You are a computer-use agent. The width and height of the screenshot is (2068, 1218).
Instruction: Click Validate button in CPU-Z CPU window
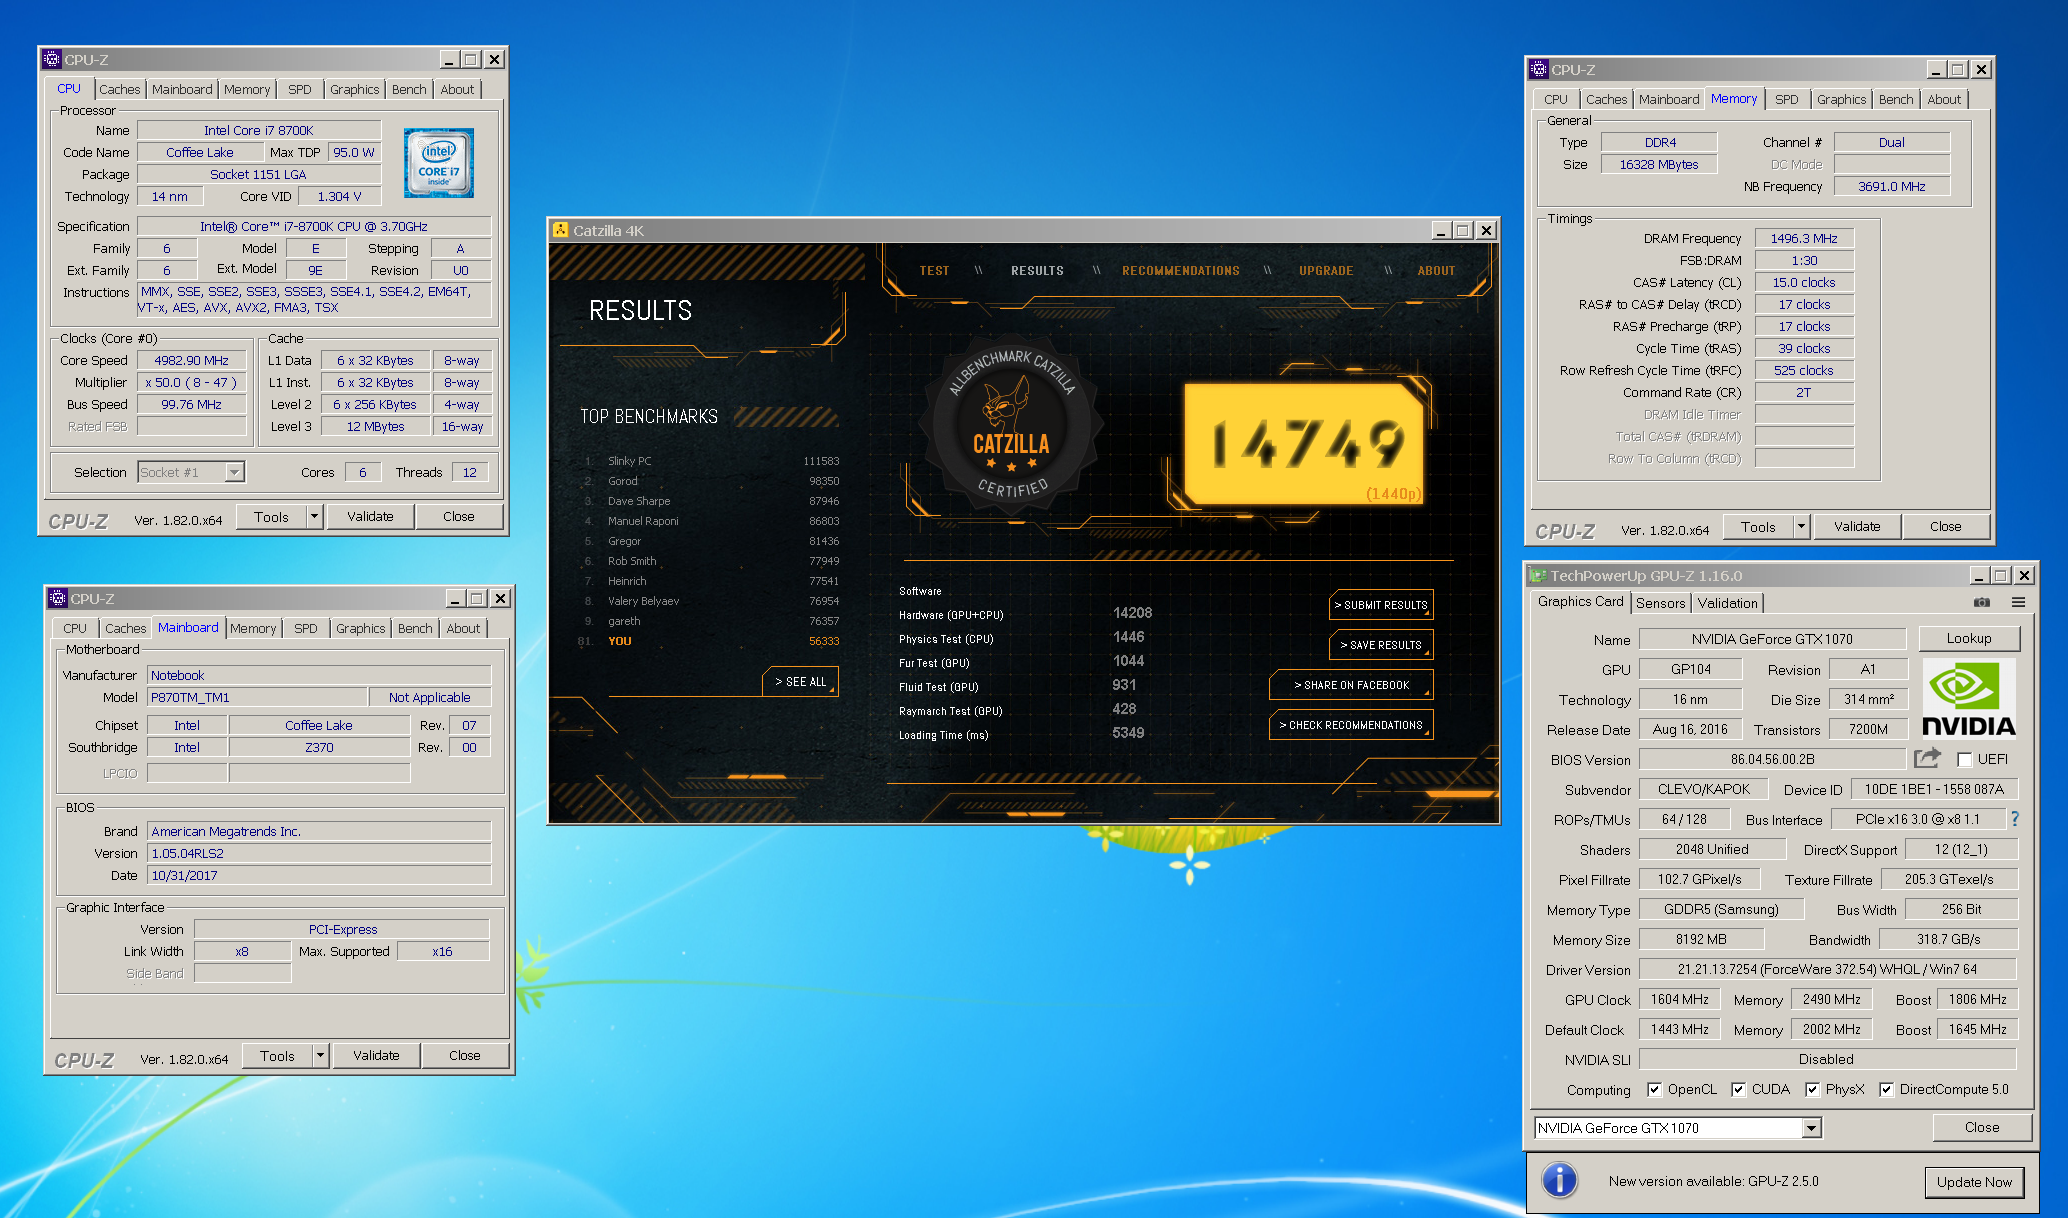[x=370, y=516]
